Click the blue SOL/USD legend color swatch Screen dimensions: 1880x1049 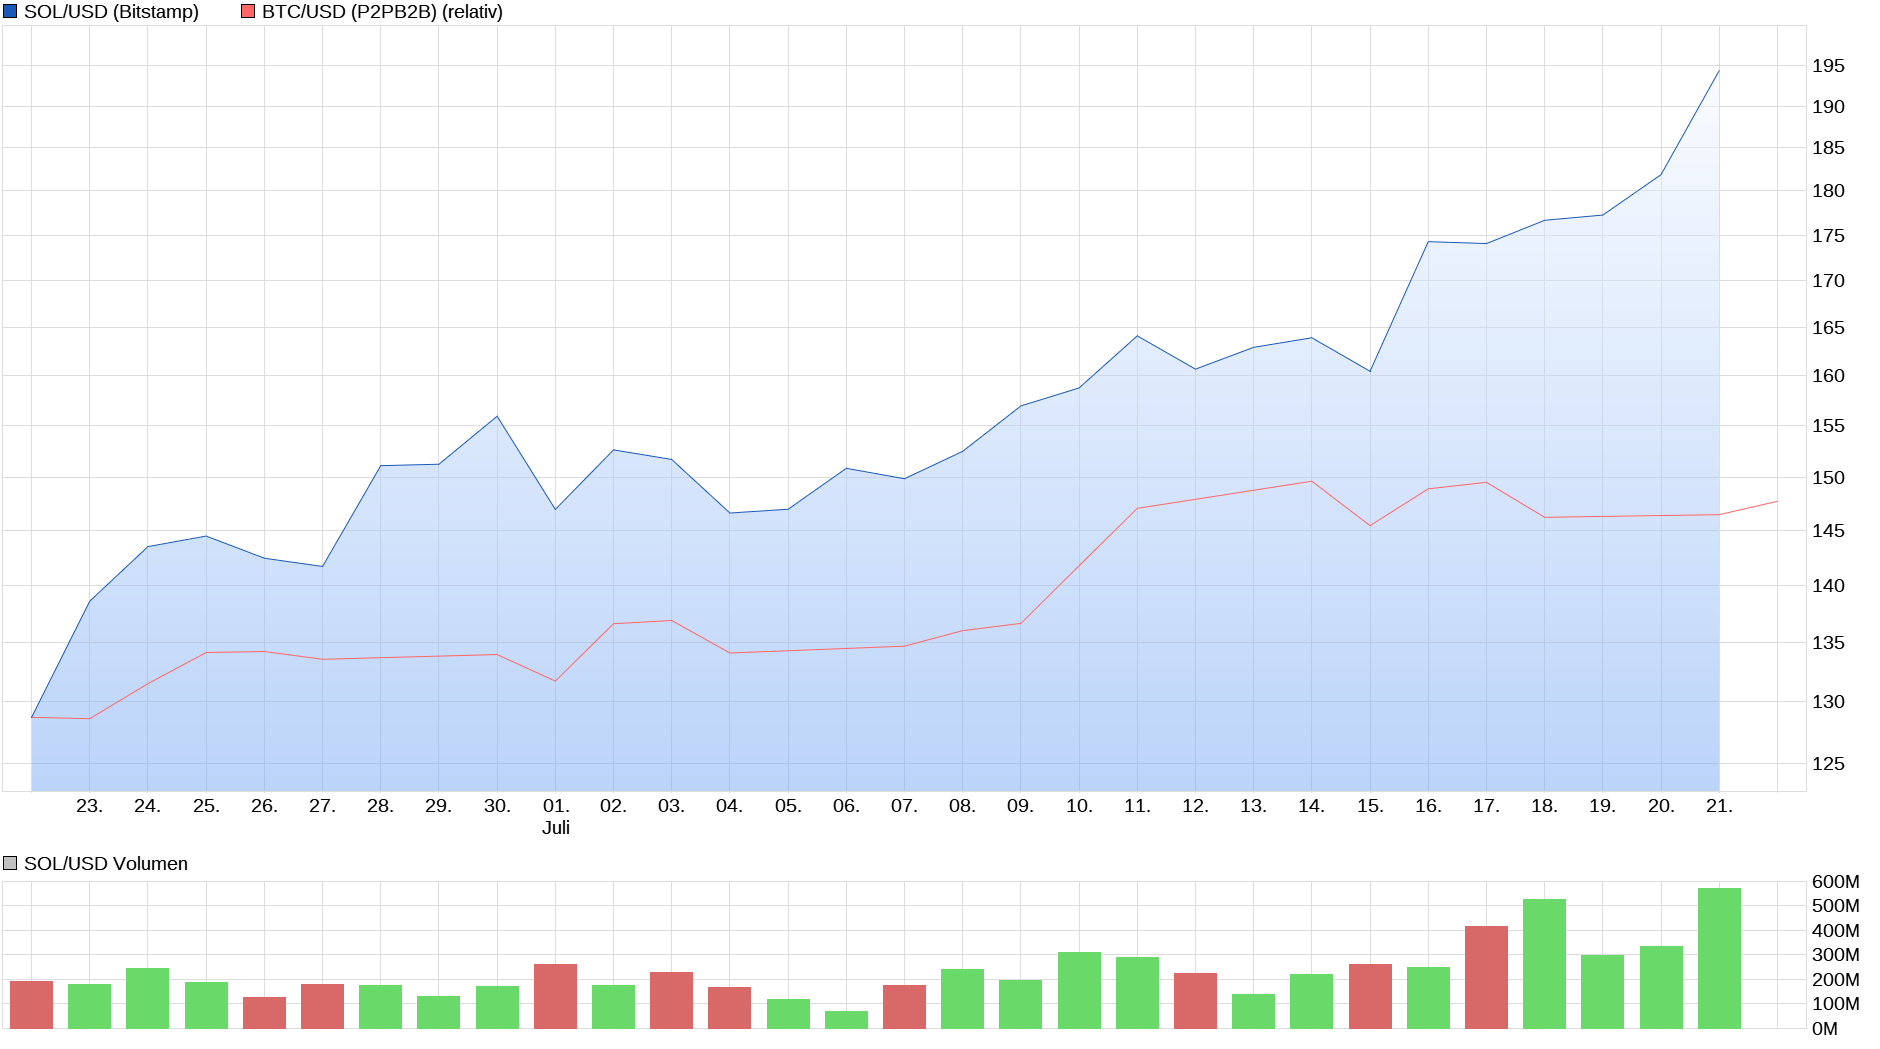pos(10,12)
